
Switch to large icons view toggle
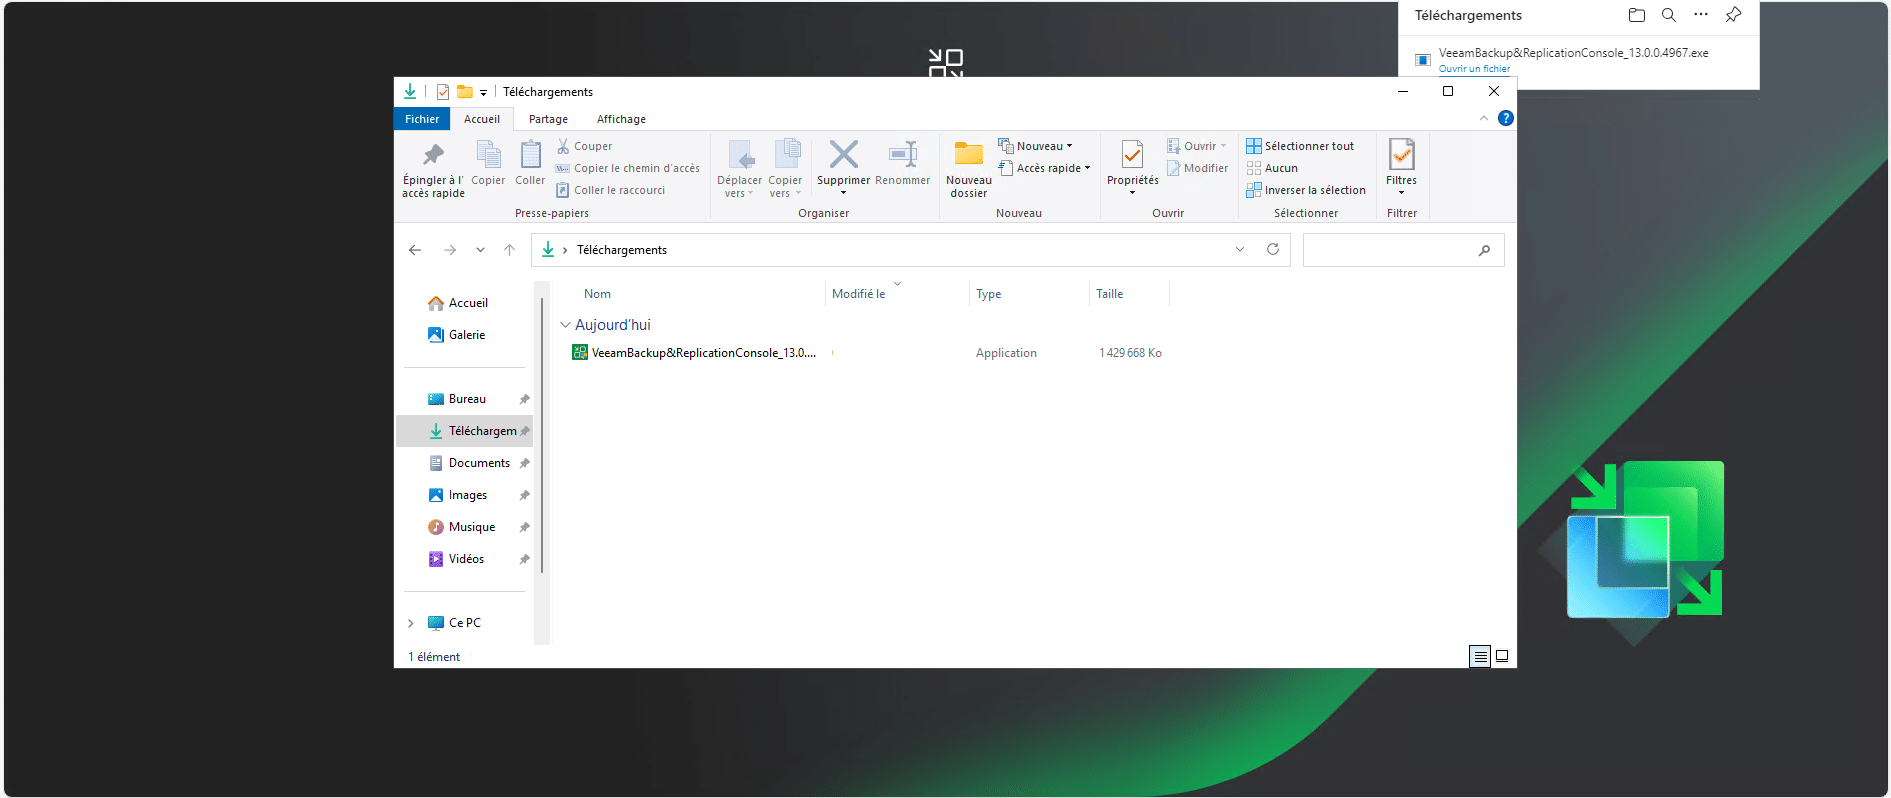click(1502, 657)
